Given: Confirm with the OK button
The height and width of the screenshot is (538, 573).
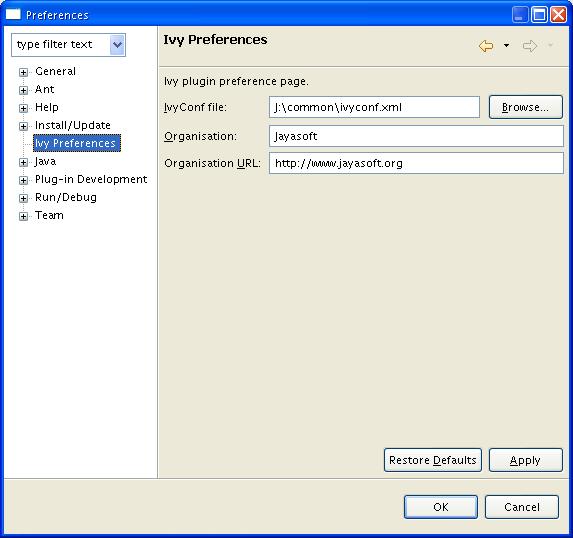Looking at the screenshot, I should pyautogui.click(x=441, y=507).
